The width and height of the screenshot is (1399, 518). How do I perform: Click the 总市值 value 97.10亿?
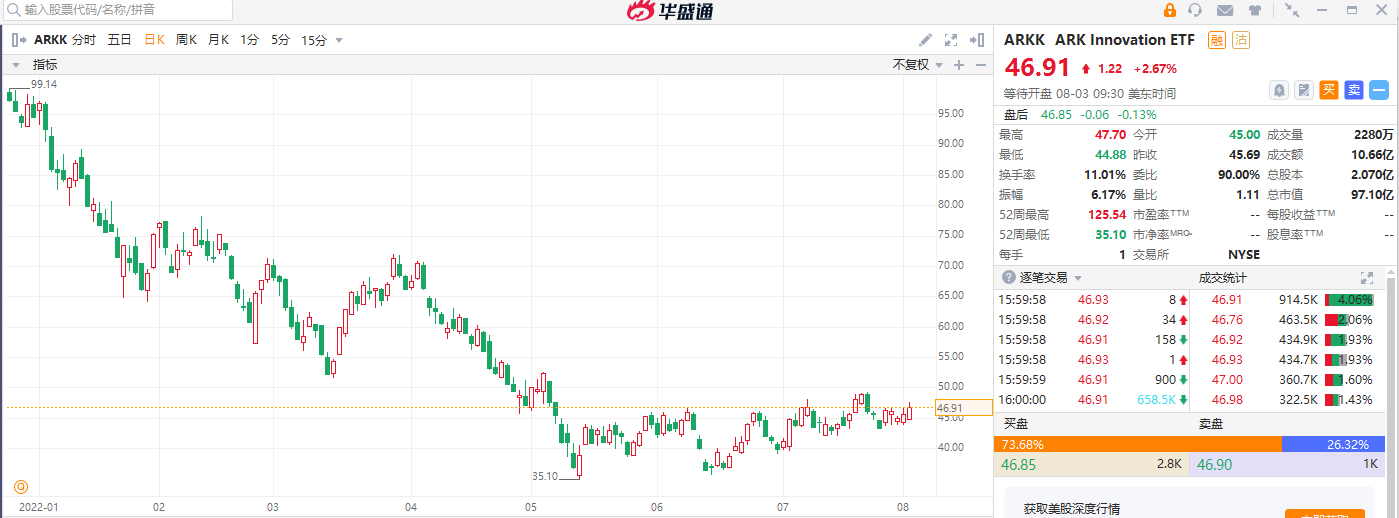(x=1374, y=194)
